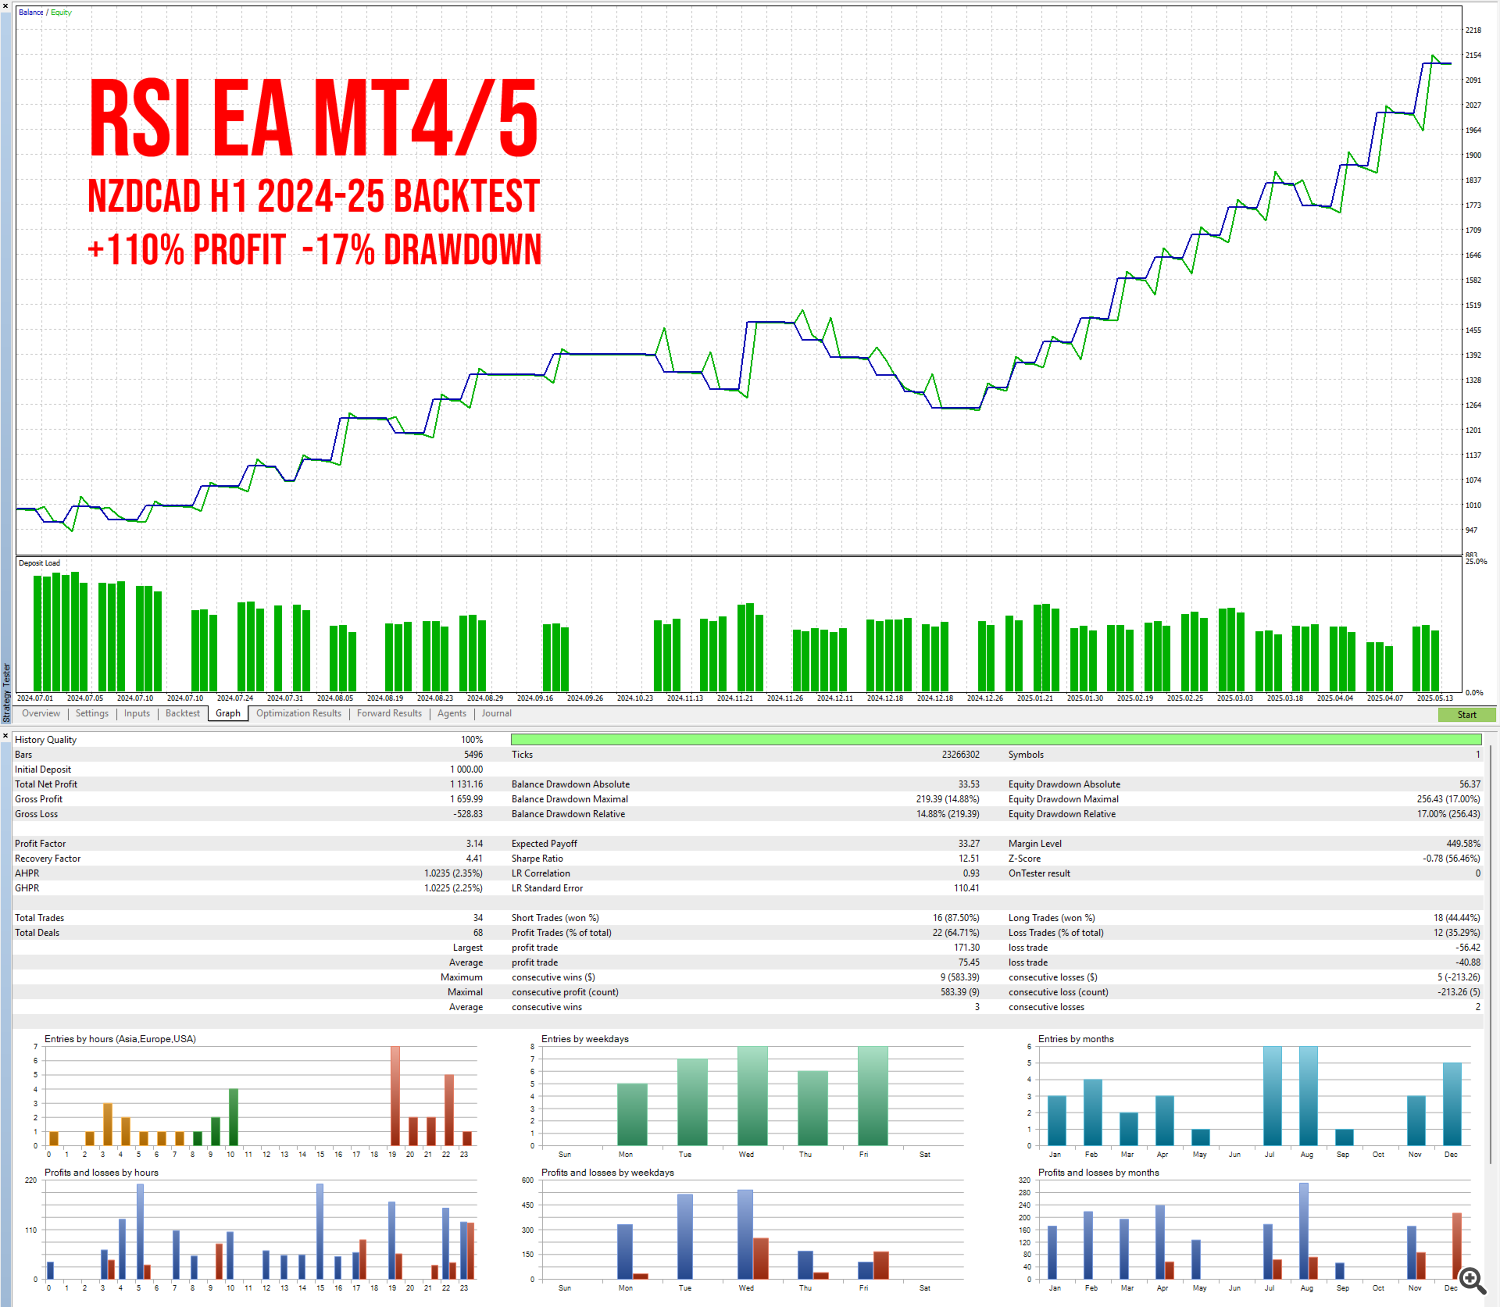Click the largest profit trade value 171.30
Screen dimensions: 1500x1307
click(x=967, y=948)
